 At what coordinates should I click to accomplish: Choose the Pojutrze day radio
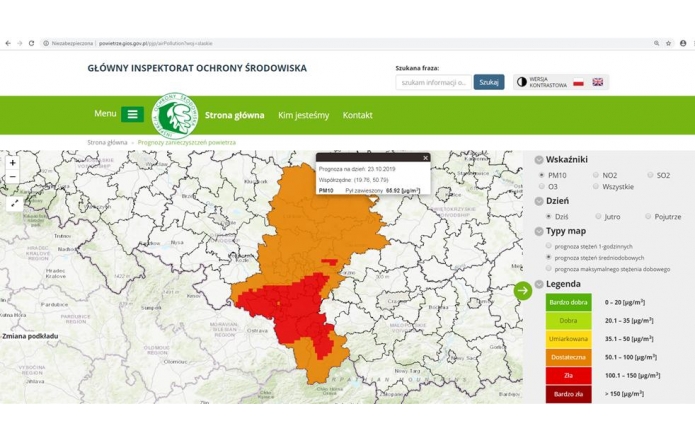coord(648,216)
